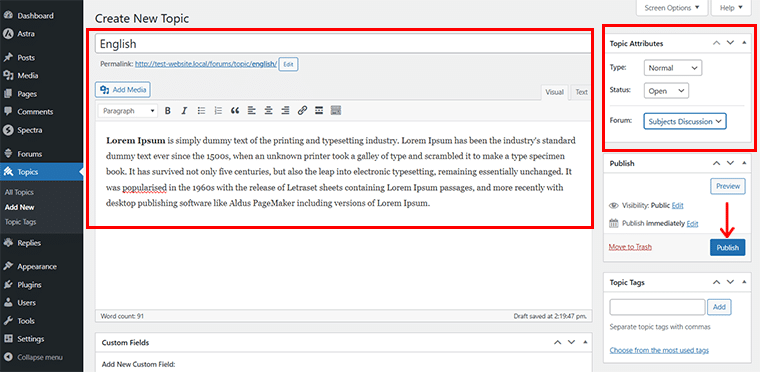Click the Preview button
The width and height of the screenshot is (760, 372).
(728, 186)
